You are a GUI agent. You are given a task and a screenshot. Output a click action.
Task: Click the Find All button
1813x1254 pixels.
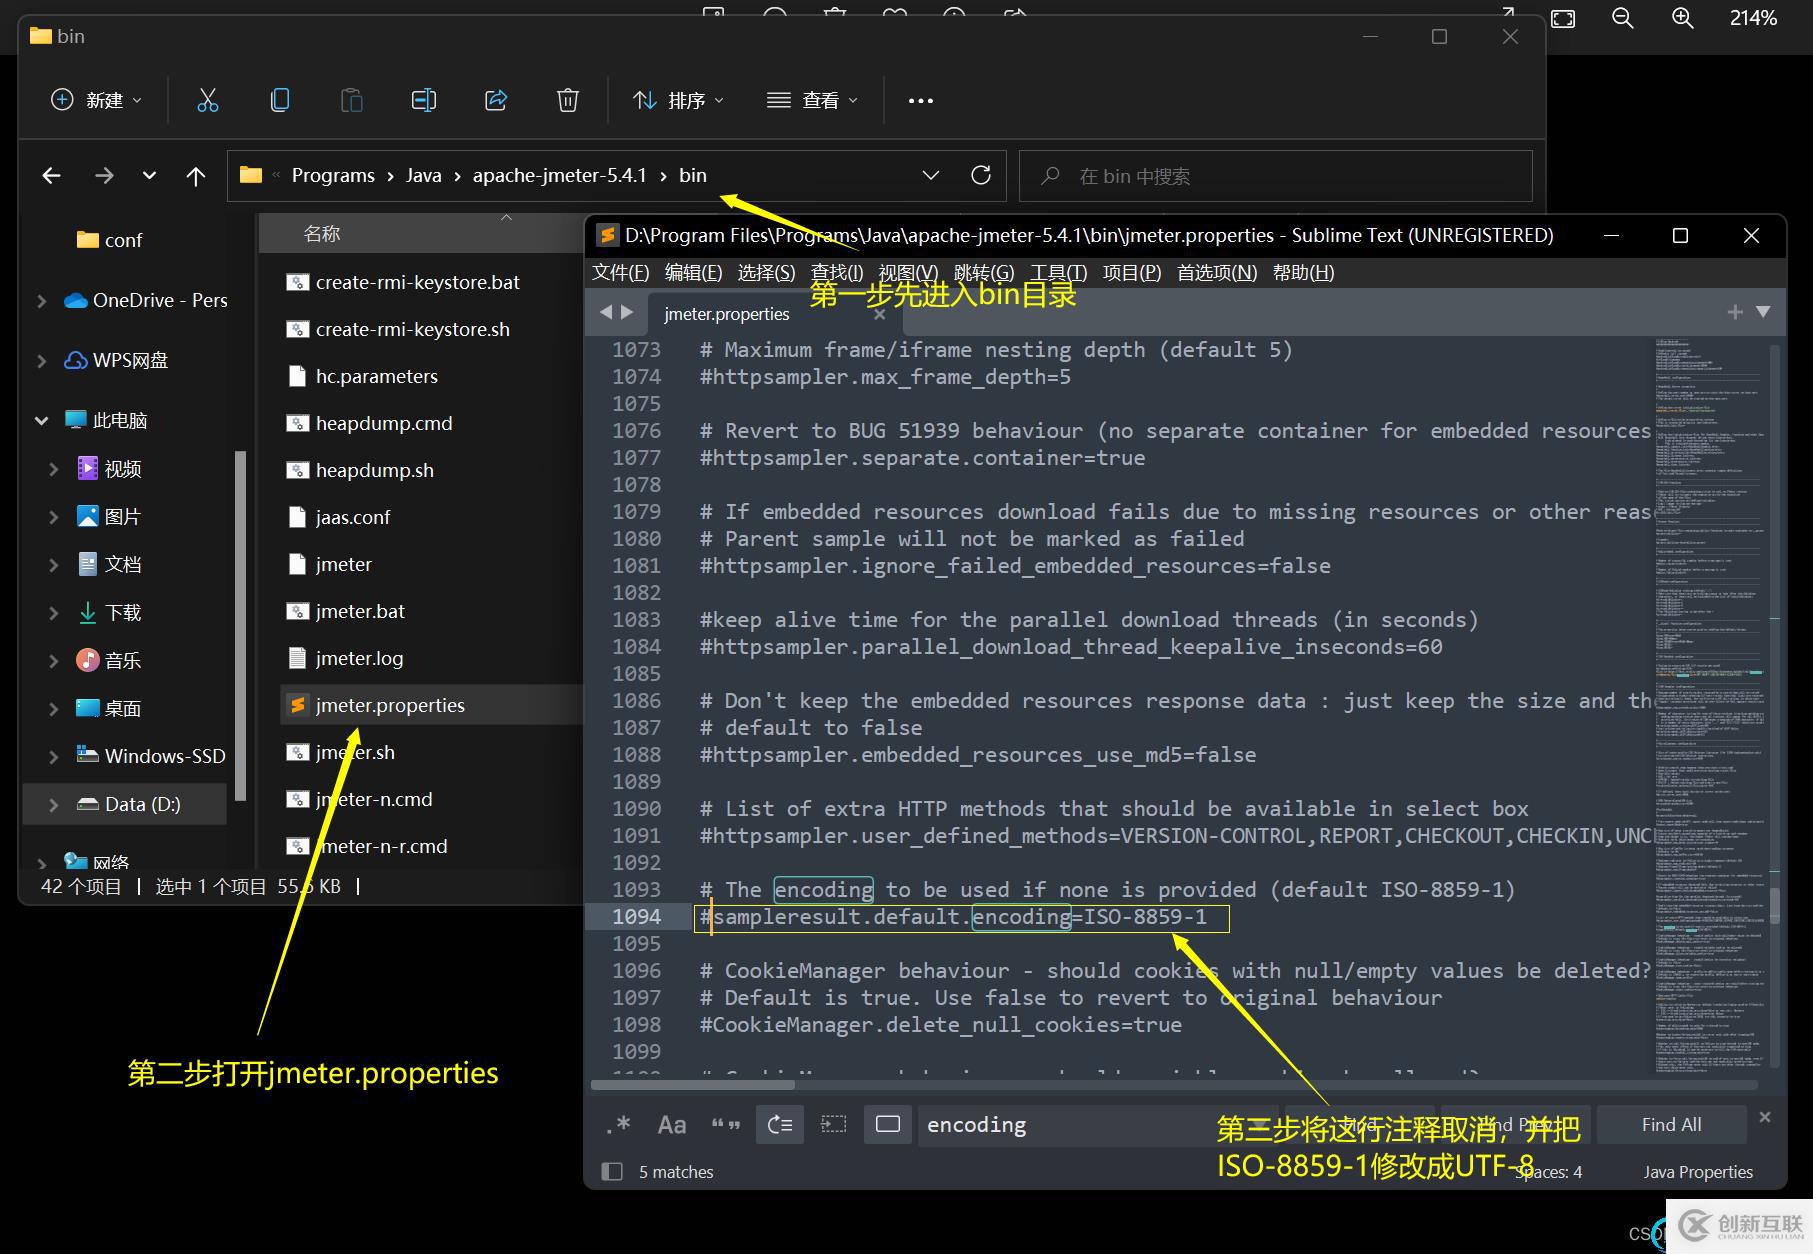(x=1671, y=1125)
